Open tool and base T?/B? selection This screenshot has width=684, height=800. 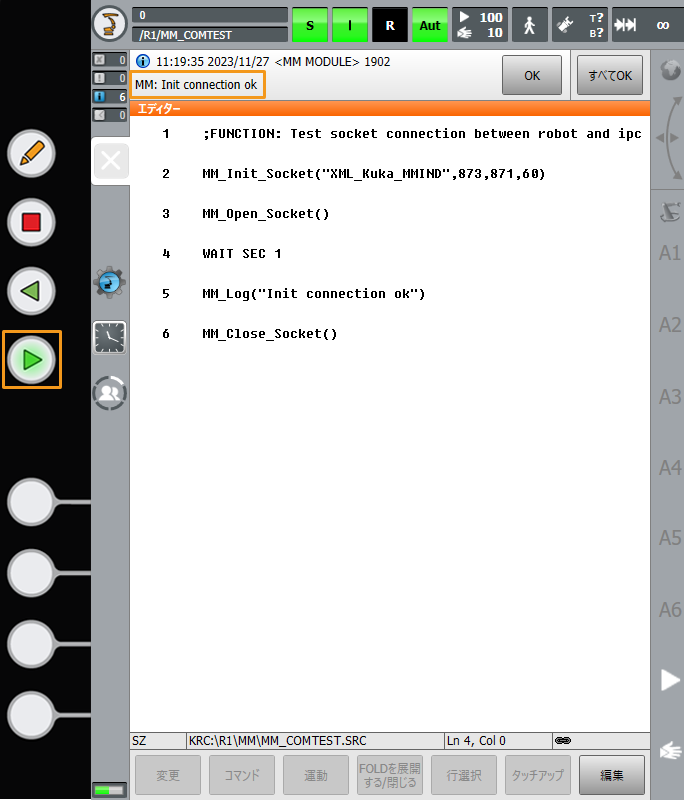pyautogui.click(x=580, y=25)
